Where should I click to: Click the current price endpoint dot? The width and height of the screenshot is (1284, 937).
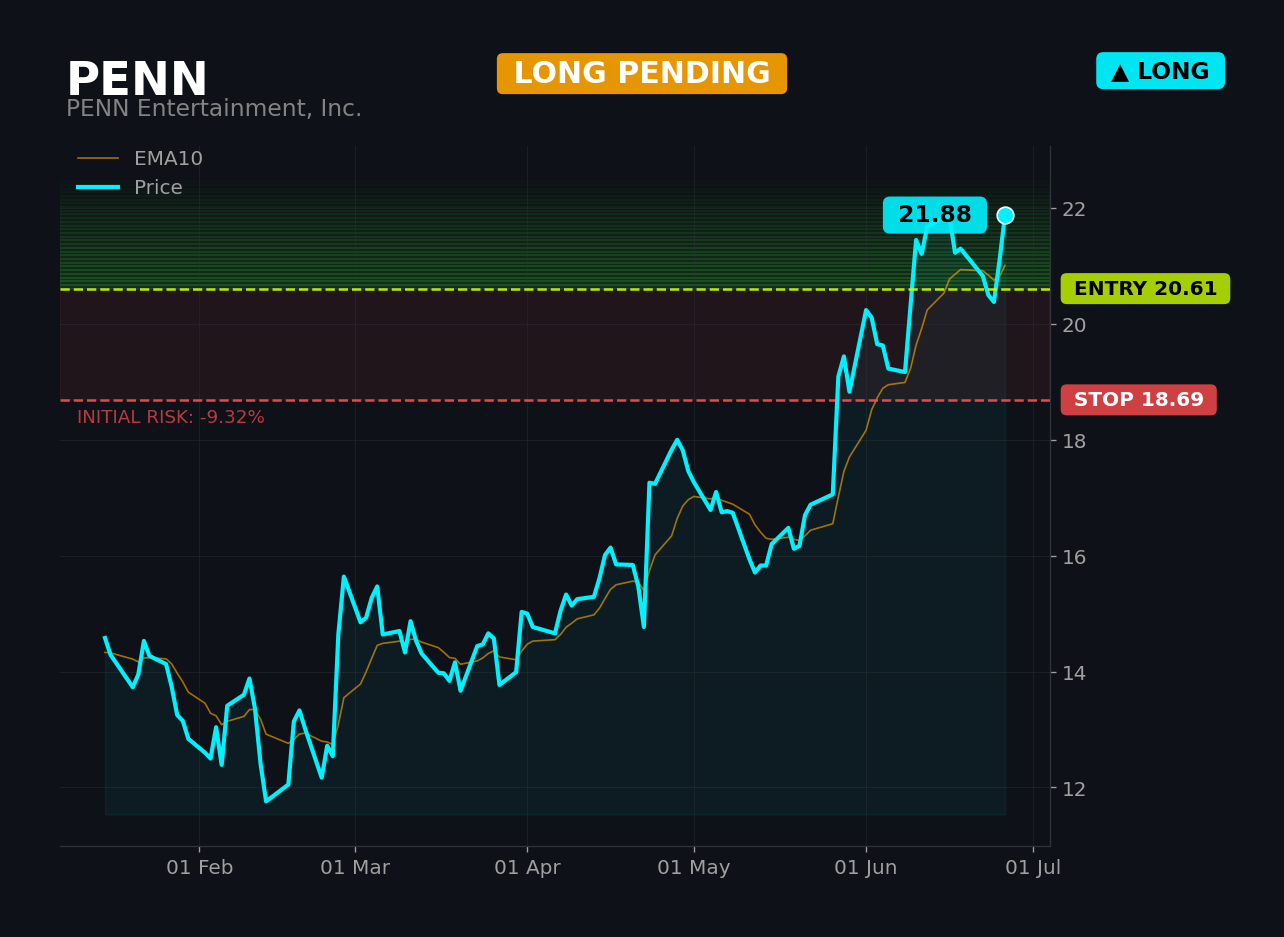click(x=1005, y=215)
